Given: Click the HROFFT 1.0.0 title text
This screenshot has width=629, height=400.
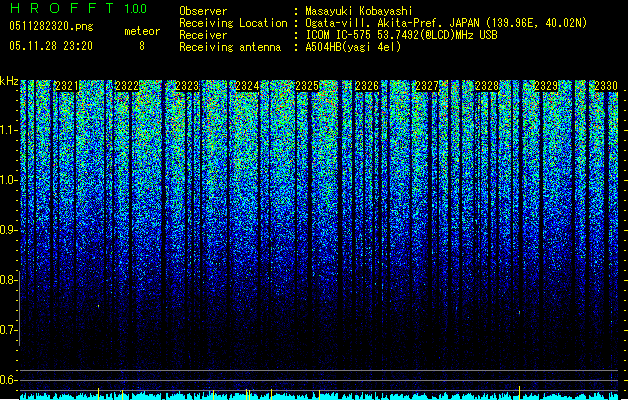Looking at the screenshot, I should coord(78,8).
